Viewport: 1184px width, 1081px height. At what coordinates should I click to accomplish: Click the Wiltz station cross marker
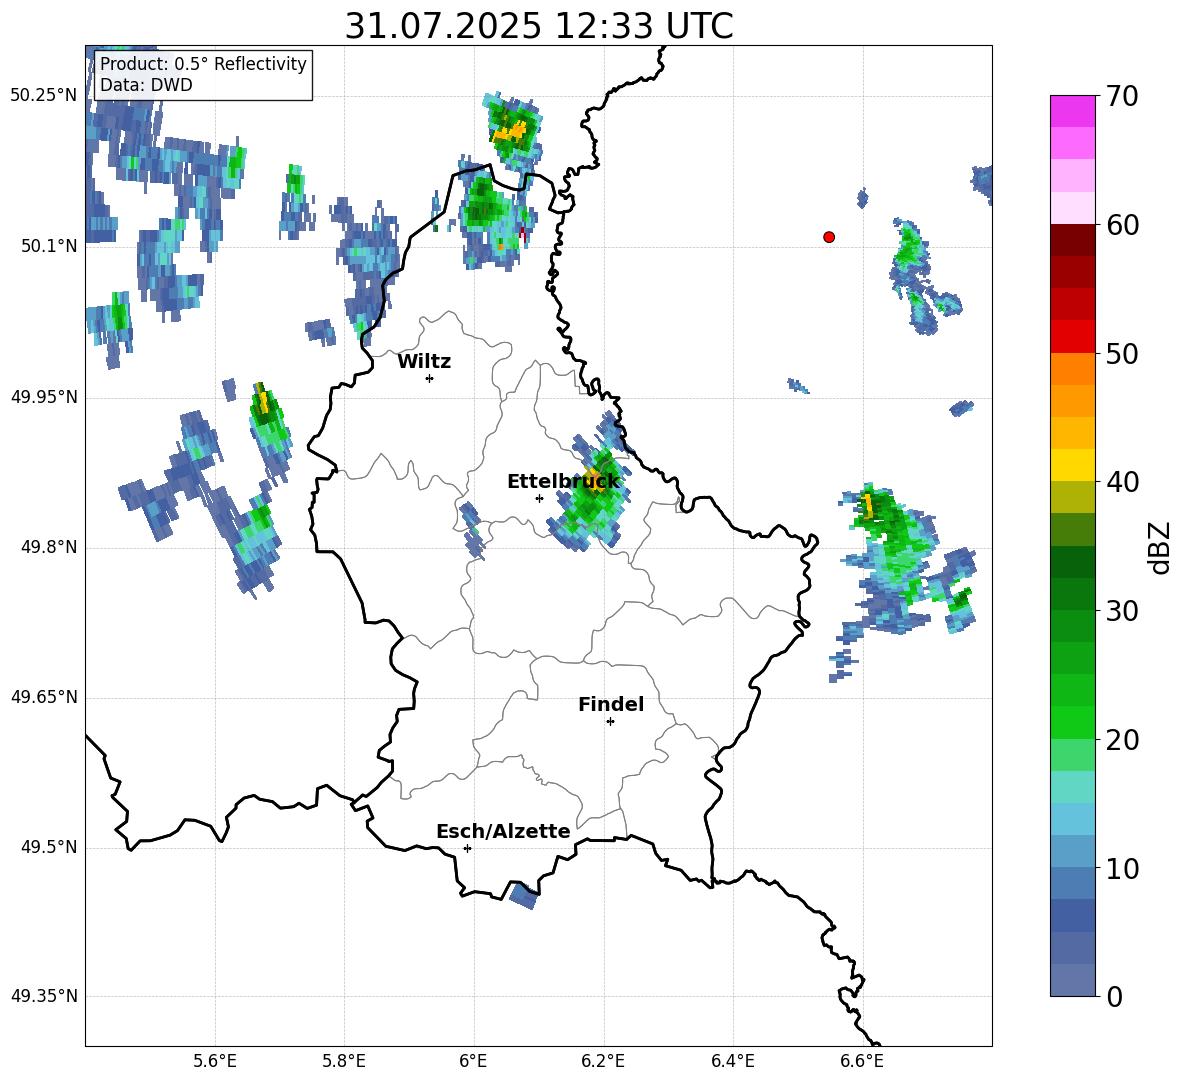tap(430, 378)
